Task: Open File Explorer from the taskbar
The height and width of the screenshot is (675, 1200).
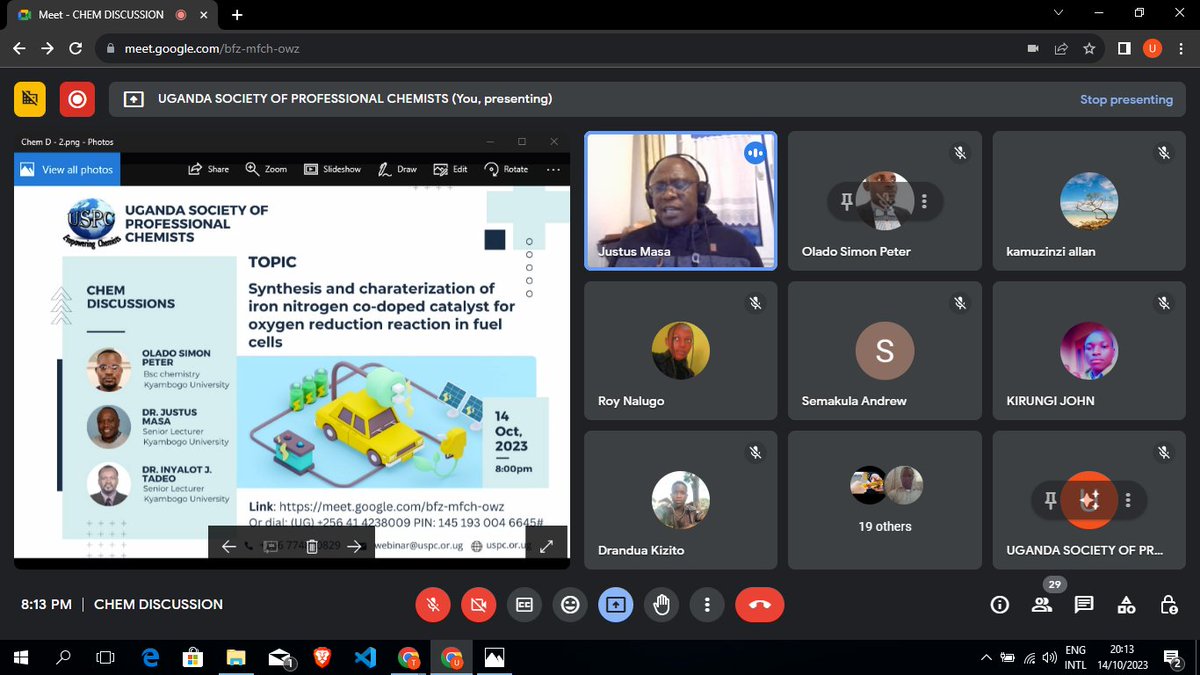Action: coord(236,657)
